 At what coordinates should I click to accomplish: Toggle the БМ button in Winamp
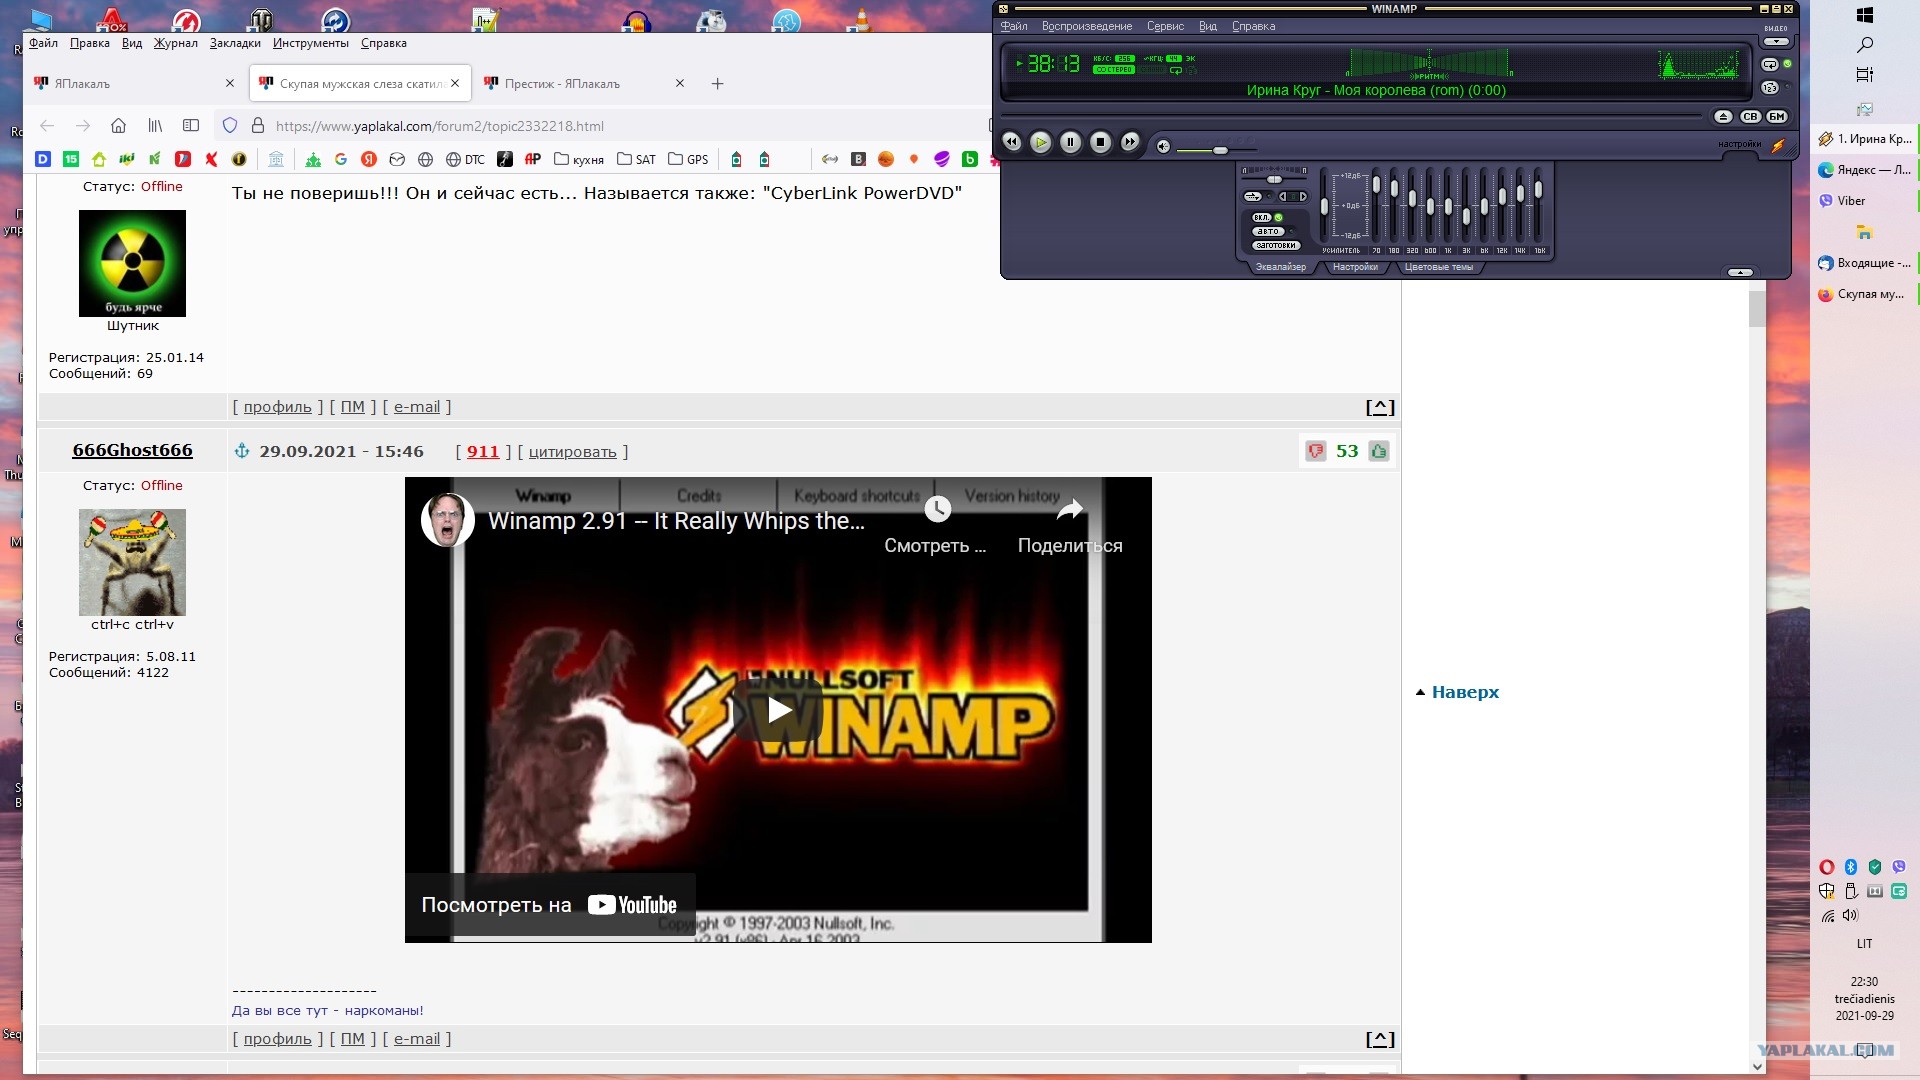[1777, 117]
